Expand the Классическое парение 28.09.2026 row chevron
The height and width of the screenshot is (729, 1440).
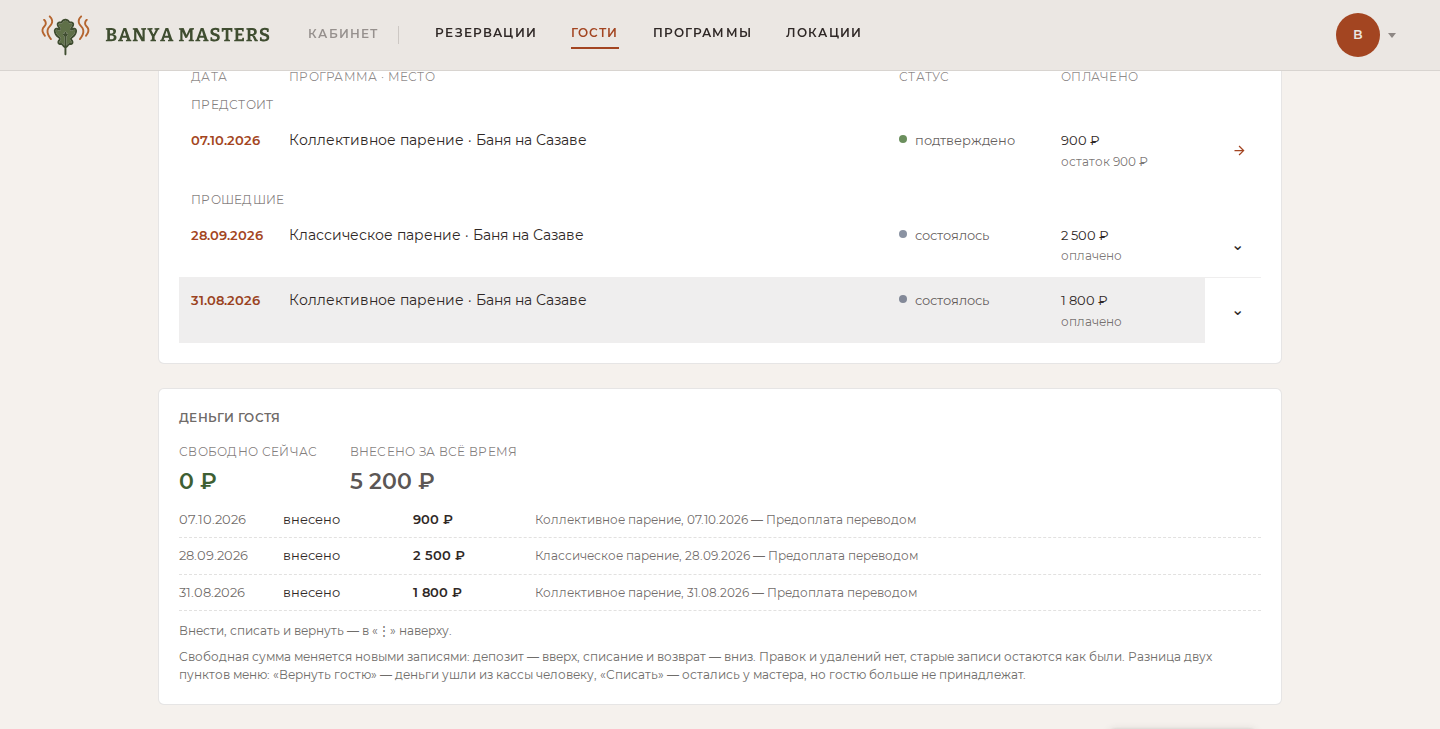point(1237,247)
